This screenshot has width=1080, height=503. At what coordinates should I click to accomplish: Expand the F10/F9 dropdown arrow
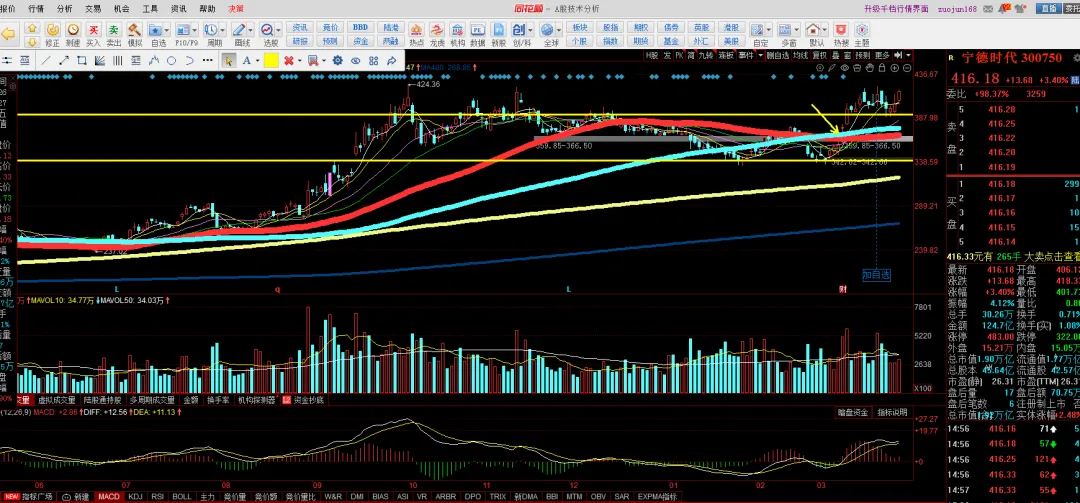(x=194, y=30)
